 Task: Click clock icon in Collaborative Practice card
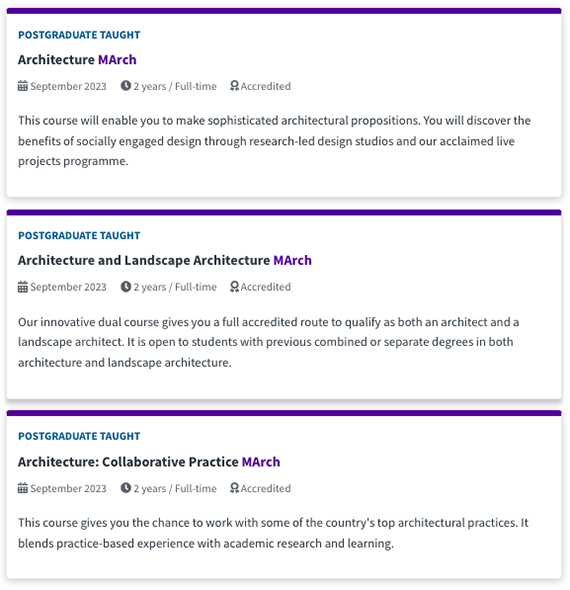coord(126,488)
